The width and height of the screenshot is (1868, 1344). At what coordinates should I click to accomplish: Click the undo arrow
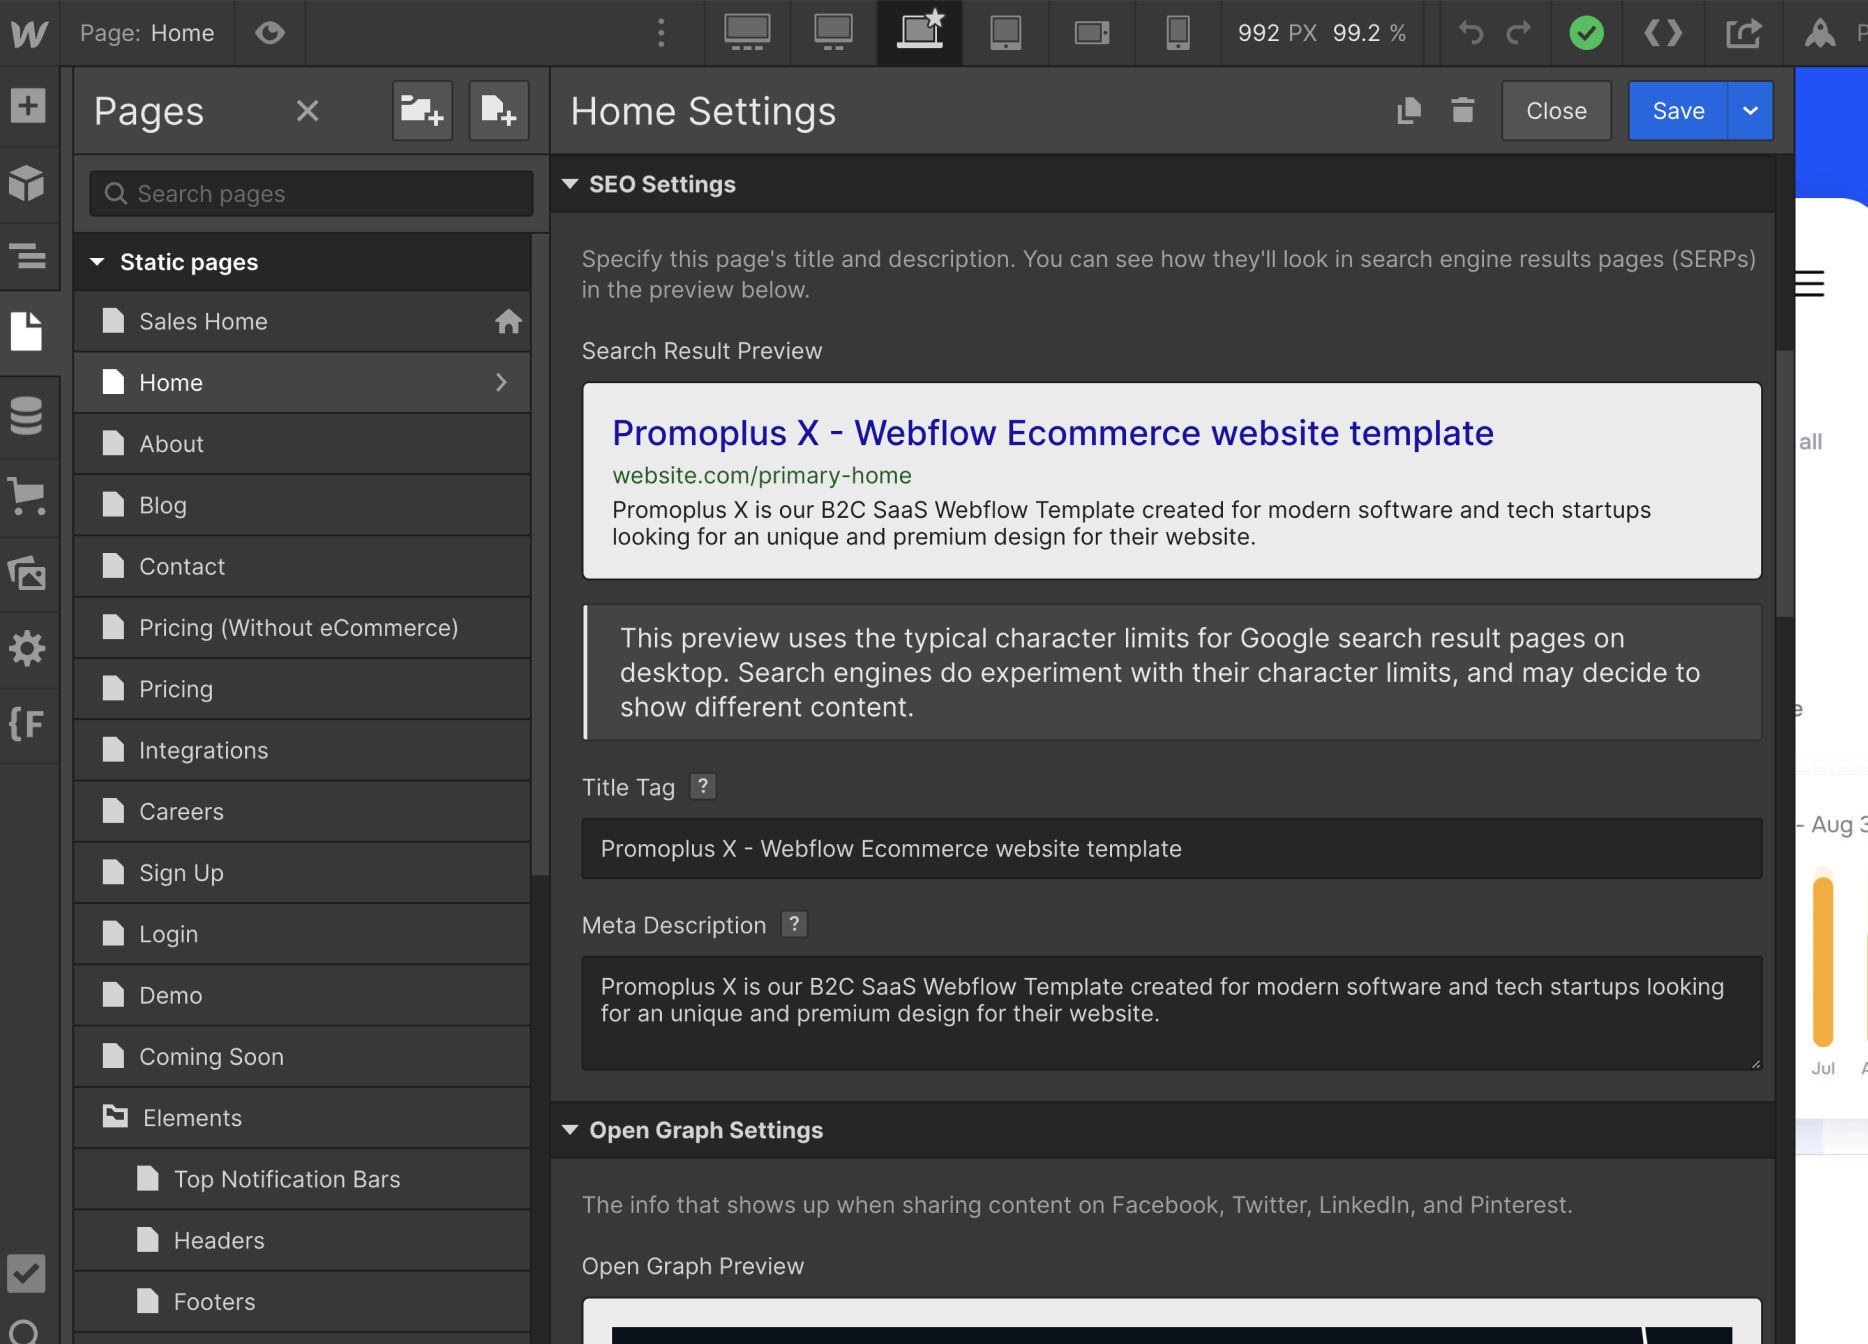[x=1471, y=33]
